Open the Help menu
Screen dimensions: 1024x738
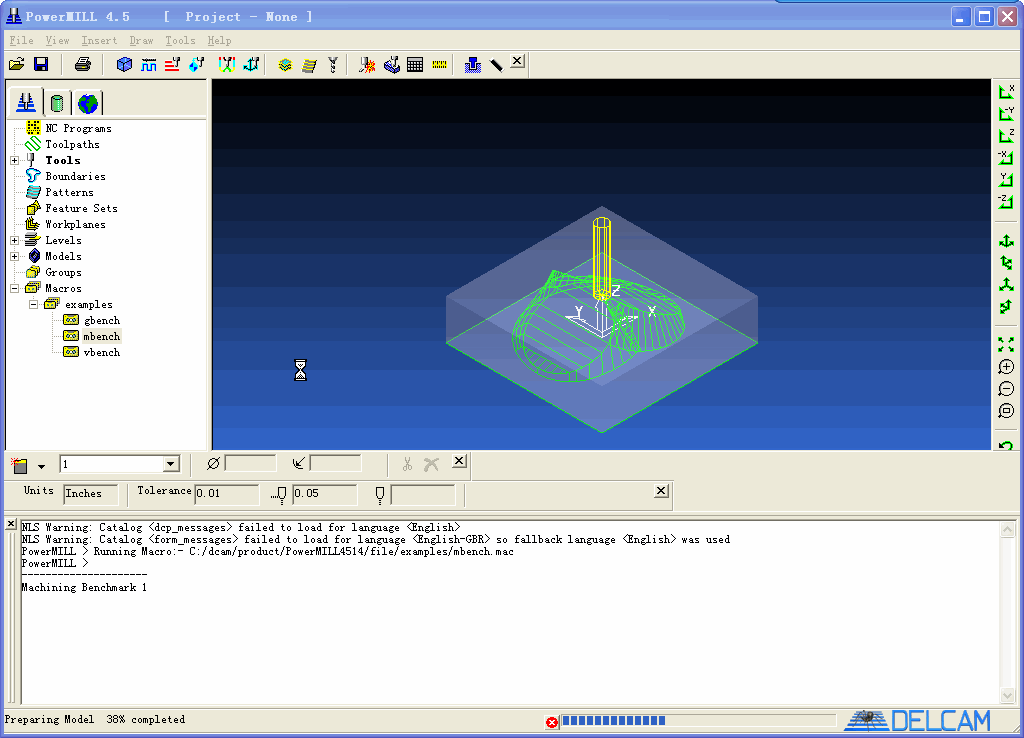pyautogui.click(x=219, y=40)
